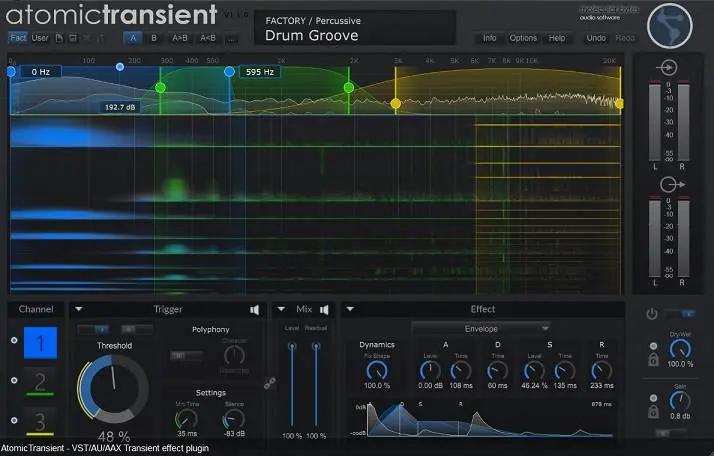Click the MeldaProduction round logo
The height and width of the screenshot is (456, 714).
tap(670, 26)
